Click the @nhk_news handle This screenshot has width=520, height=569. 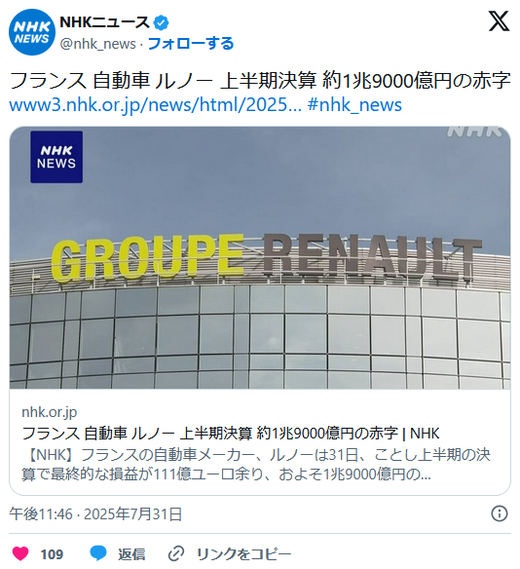pos(98,44)
